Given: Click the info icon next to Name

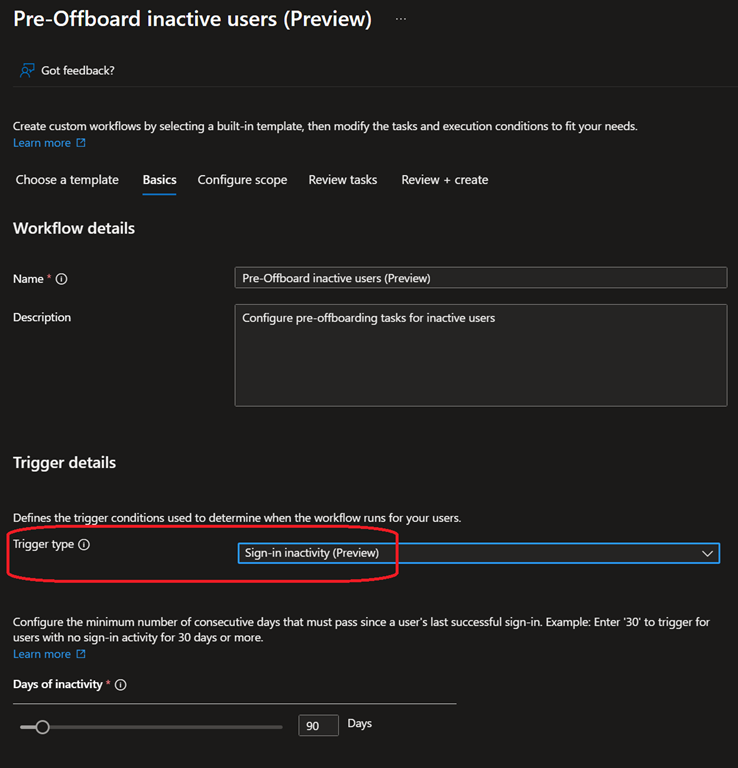Looking at the screenshot, I should pos(62,279).
